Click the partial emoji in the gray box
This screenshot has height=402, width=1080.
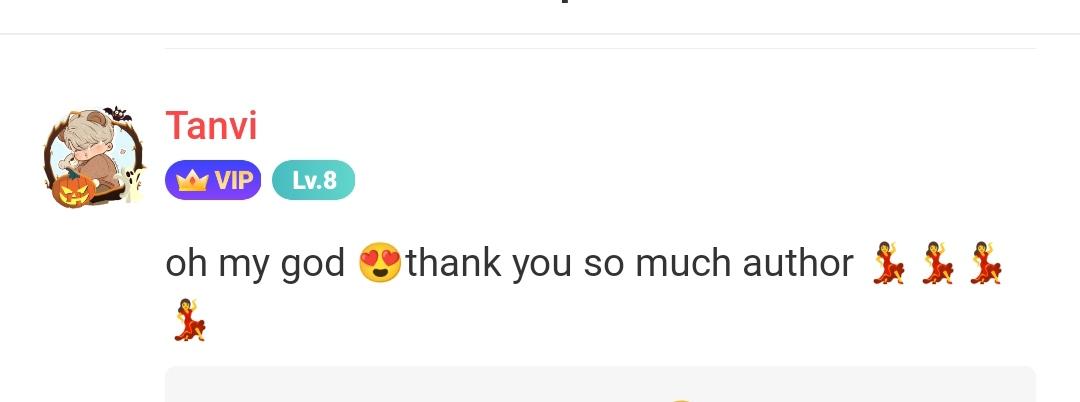click(x=681, y=400)
